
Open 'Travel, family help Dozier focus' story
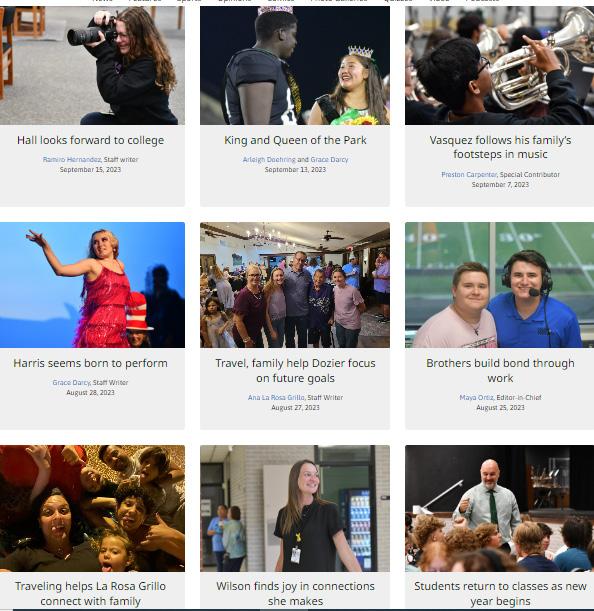point(295,371)
